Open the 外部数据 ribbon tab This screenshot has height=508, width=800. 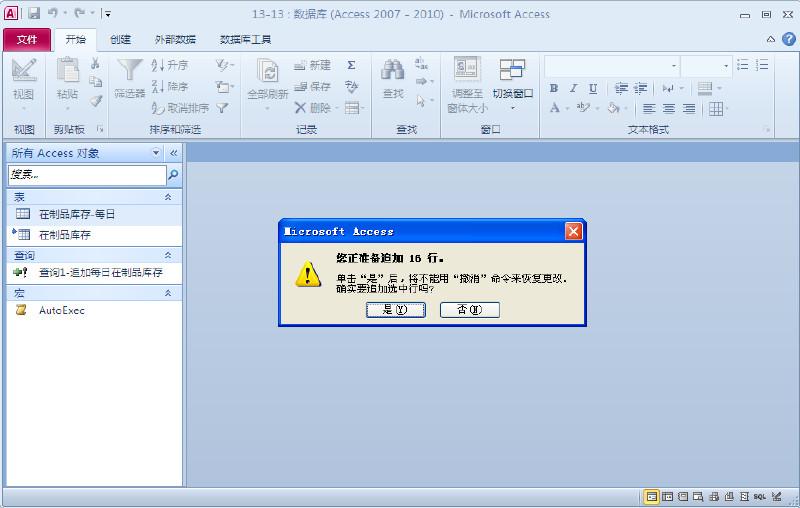175,39
